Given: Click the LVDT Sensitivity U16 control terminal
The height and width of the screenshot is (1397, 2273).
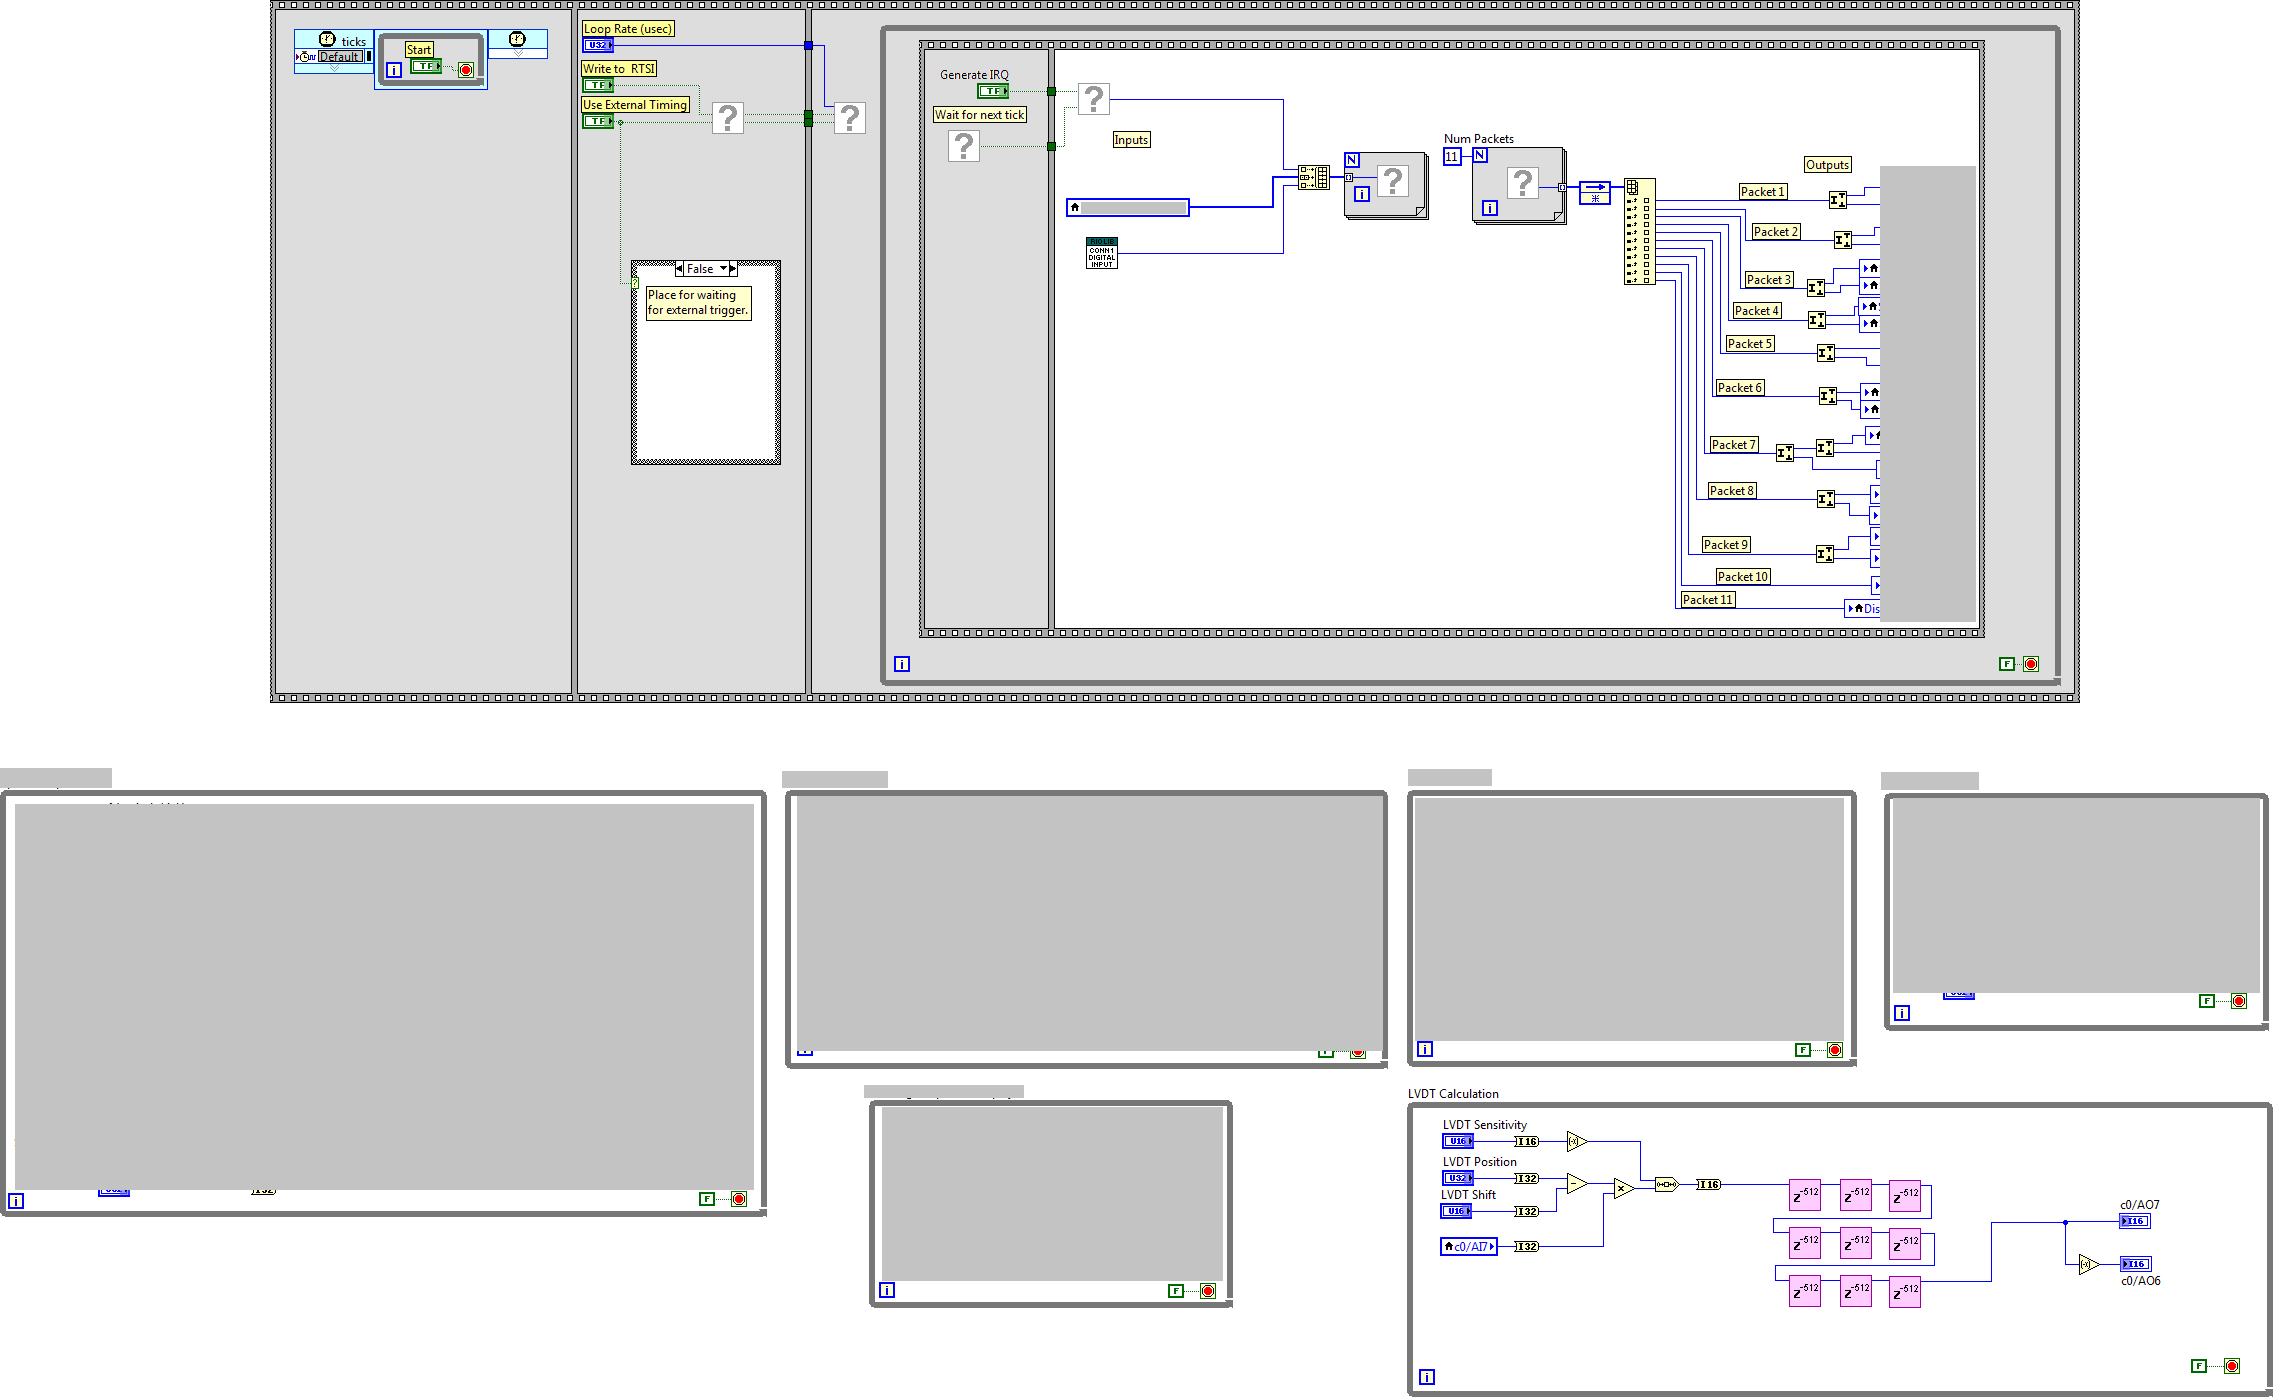Looking at the screenshot, I should [1458, 1141].
